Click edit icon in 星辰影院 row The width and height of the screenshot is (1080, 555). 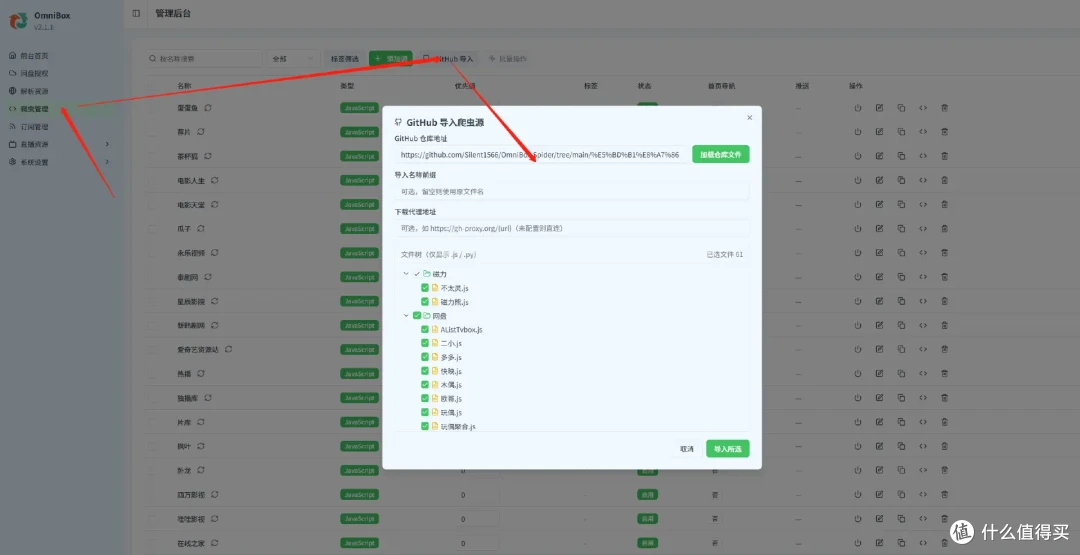click(880, 301)
